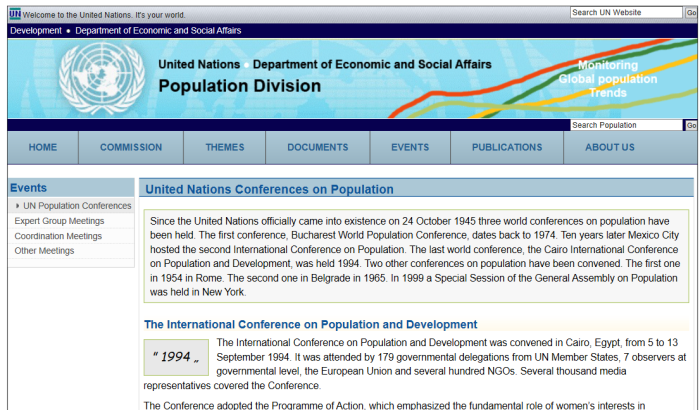
Task: Open Department of Economic and Social Affairs link
Action: [158, 30]
